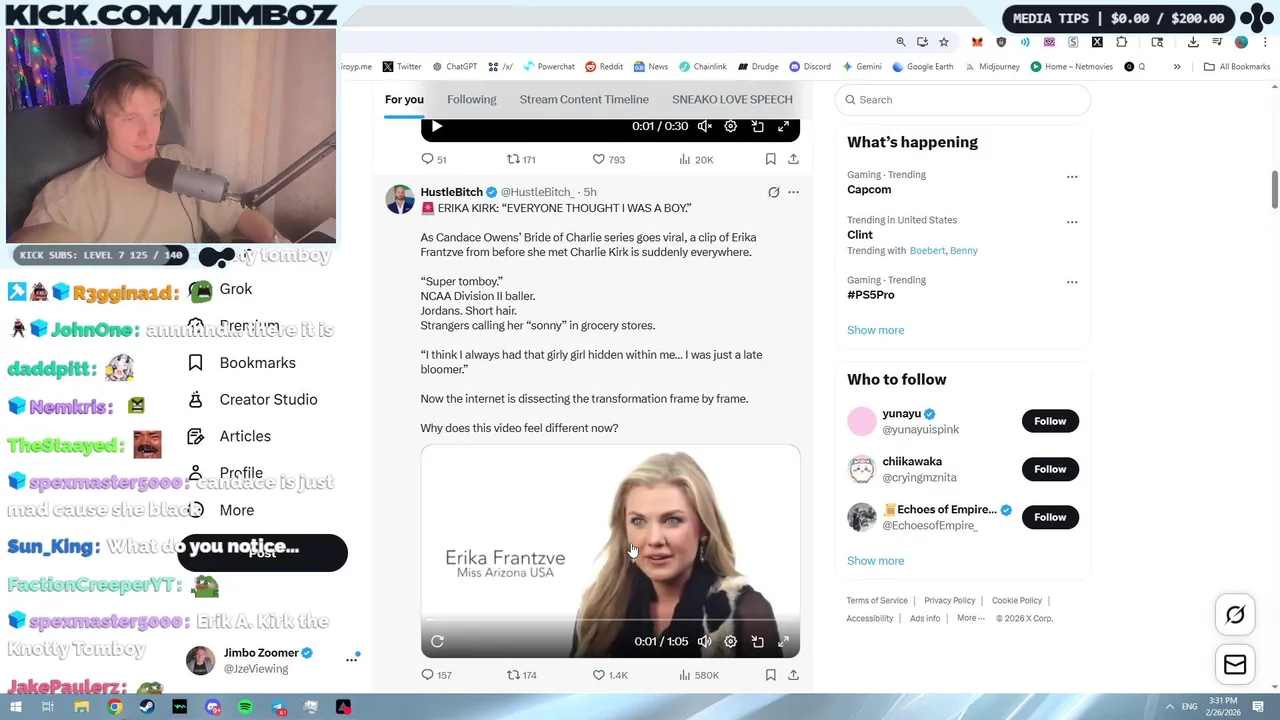Follow chiikawaka

pyautogui.click(x=1050, y=469)
